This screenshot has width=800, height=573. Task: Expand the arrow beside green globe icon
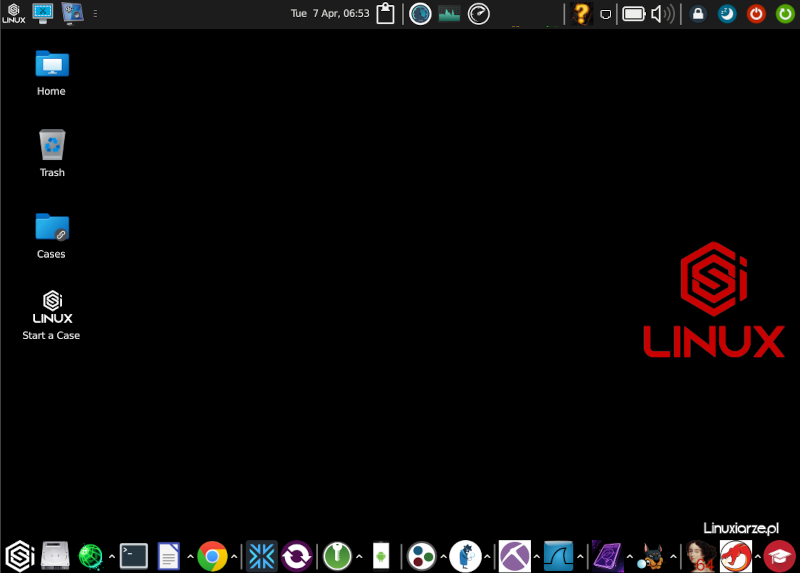(112, 556)
